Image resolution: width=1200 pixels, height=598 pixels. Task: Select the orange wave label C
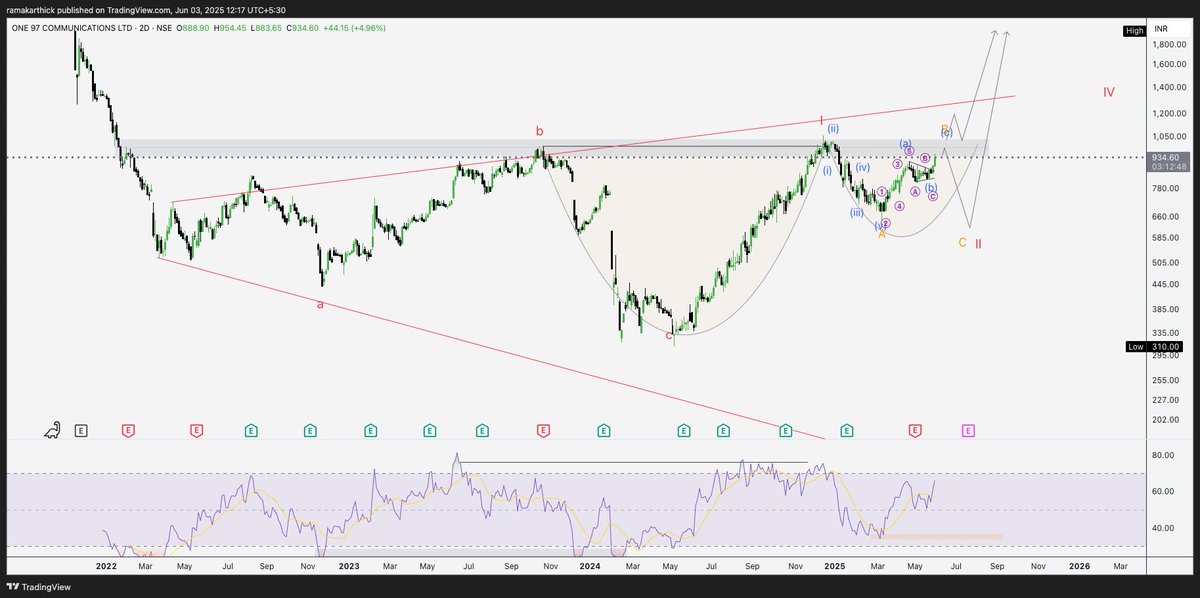point(962,243)
